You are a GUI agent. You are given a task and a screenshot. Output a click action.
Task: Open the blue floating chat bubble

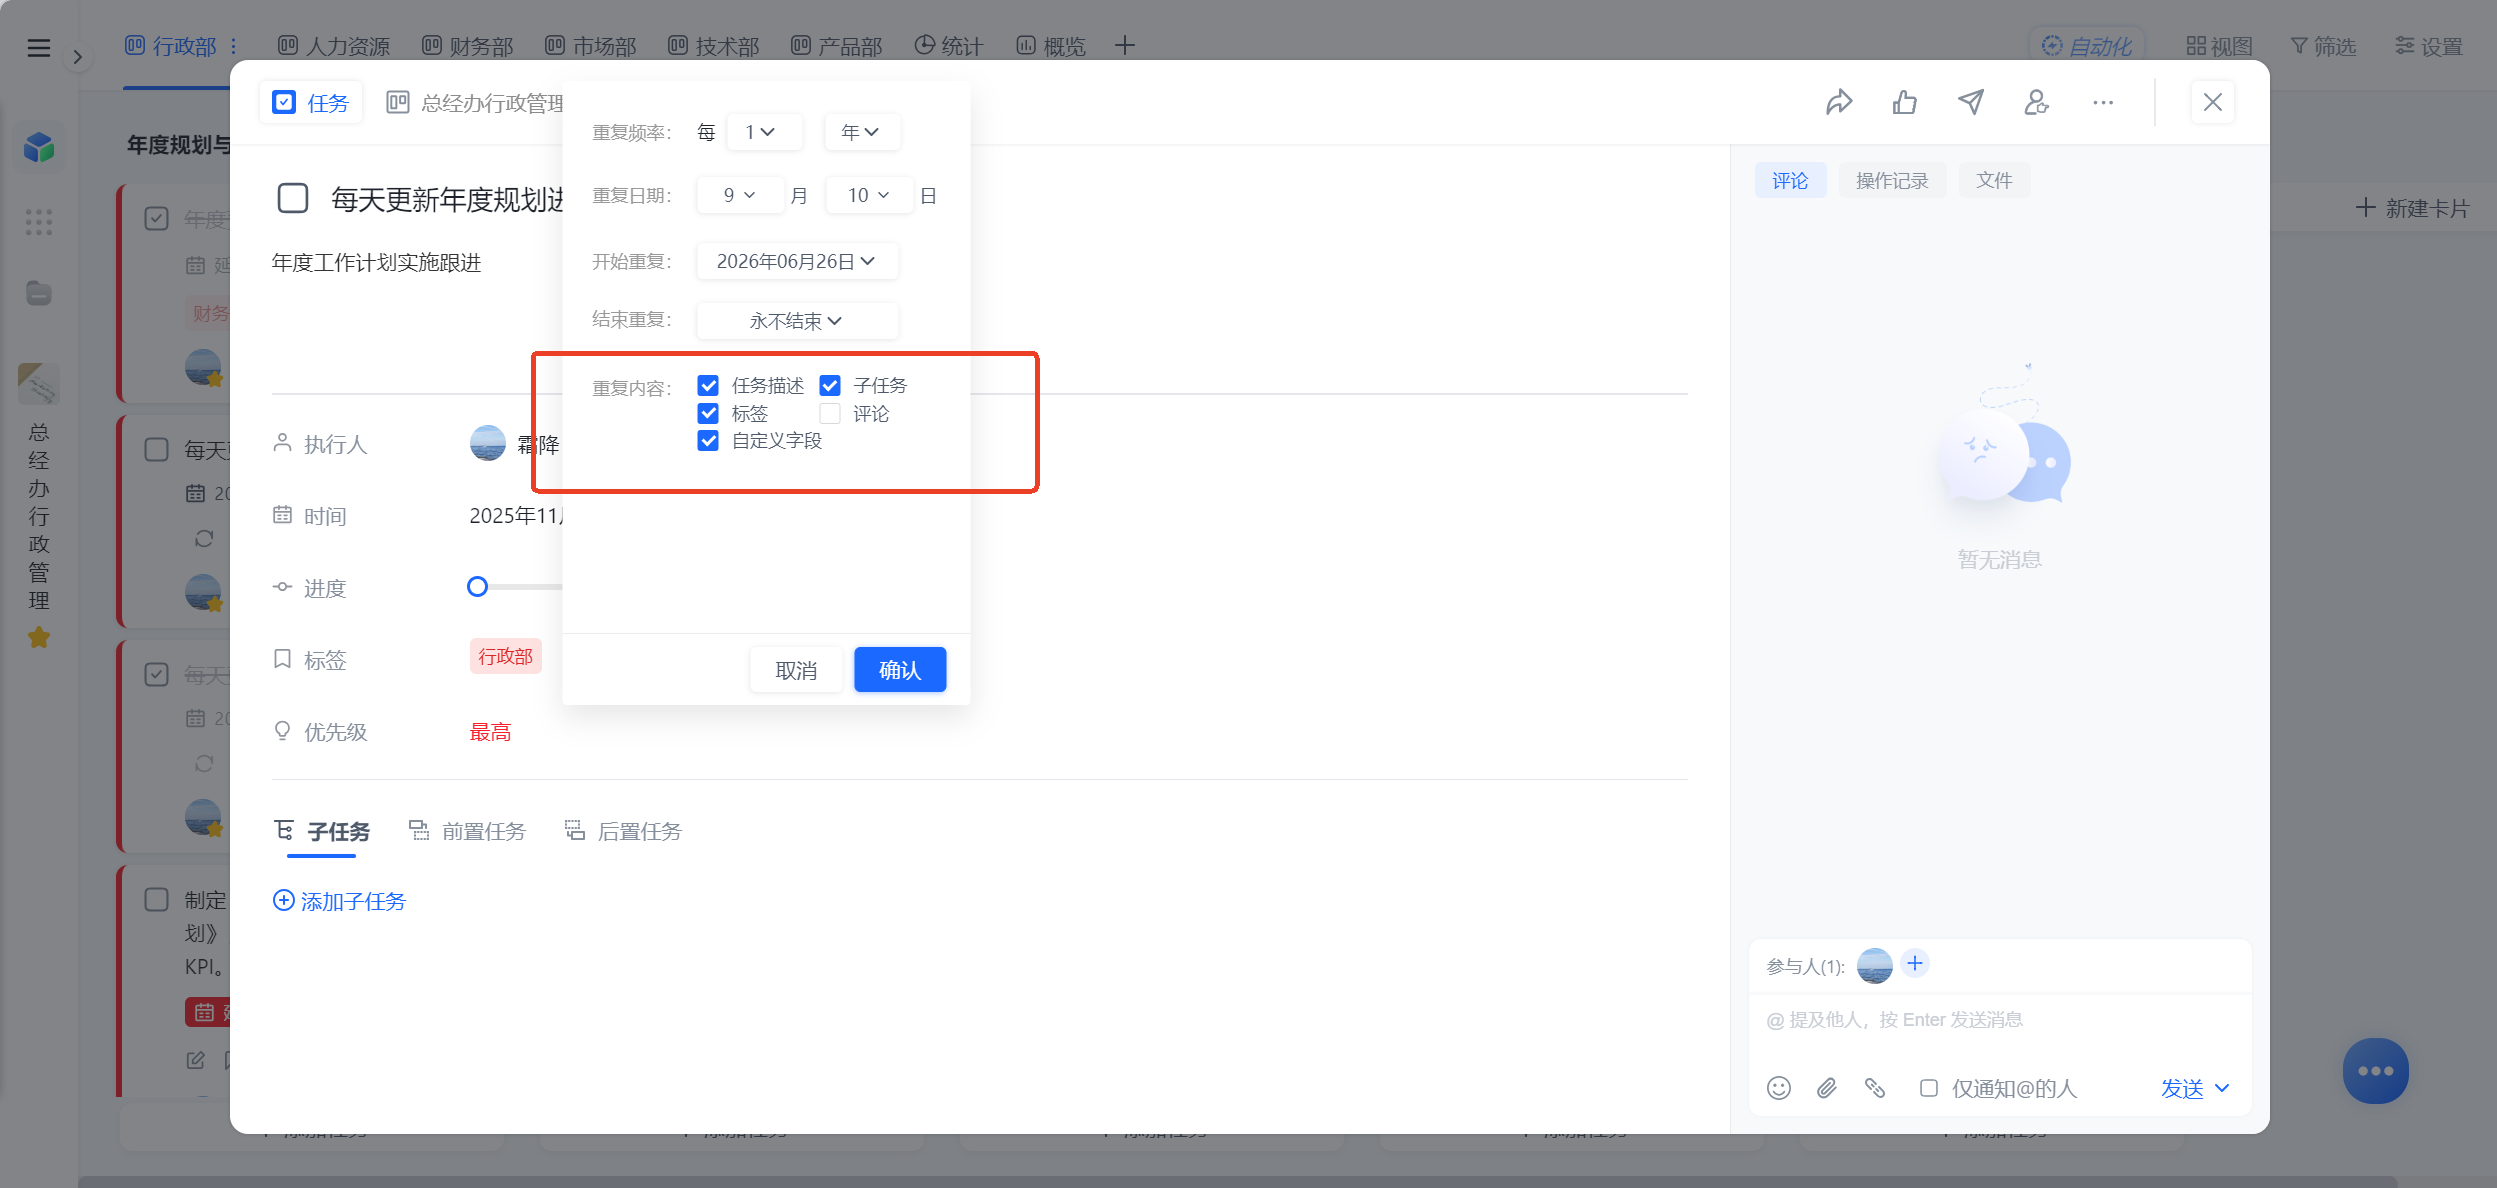(2376, 1071)
